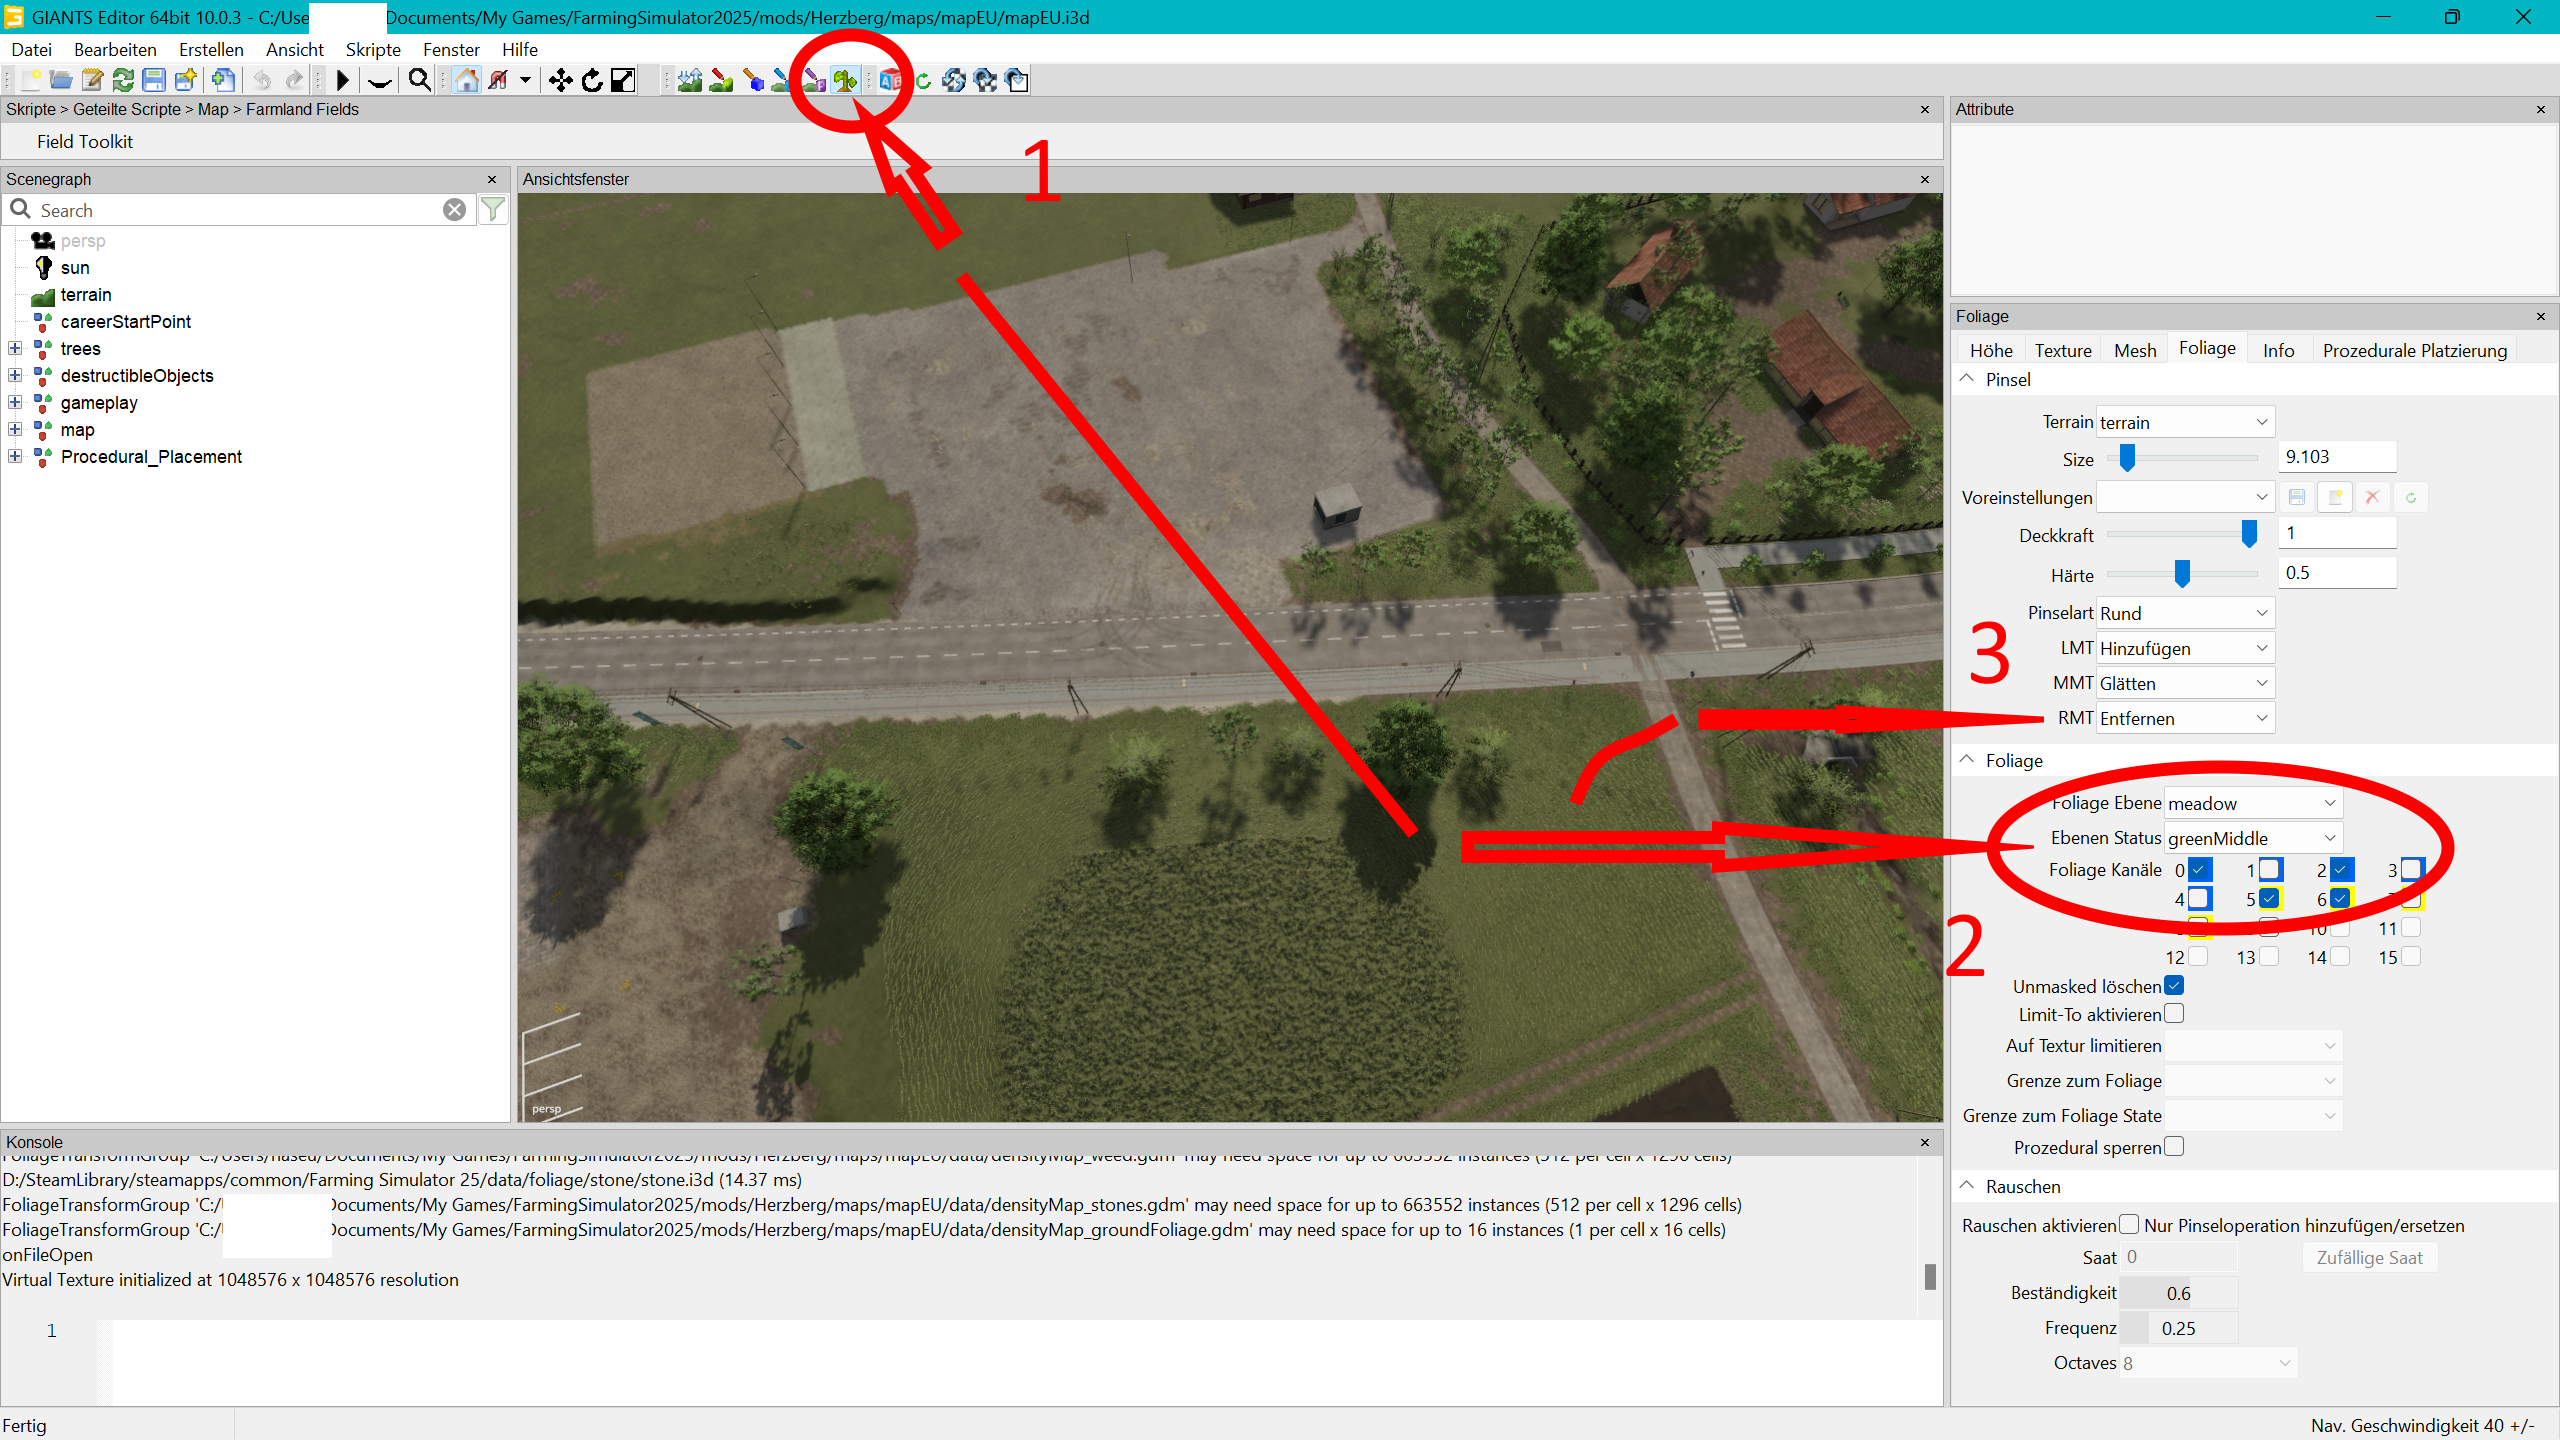Switch to the Texture tab

[2062, 350]
